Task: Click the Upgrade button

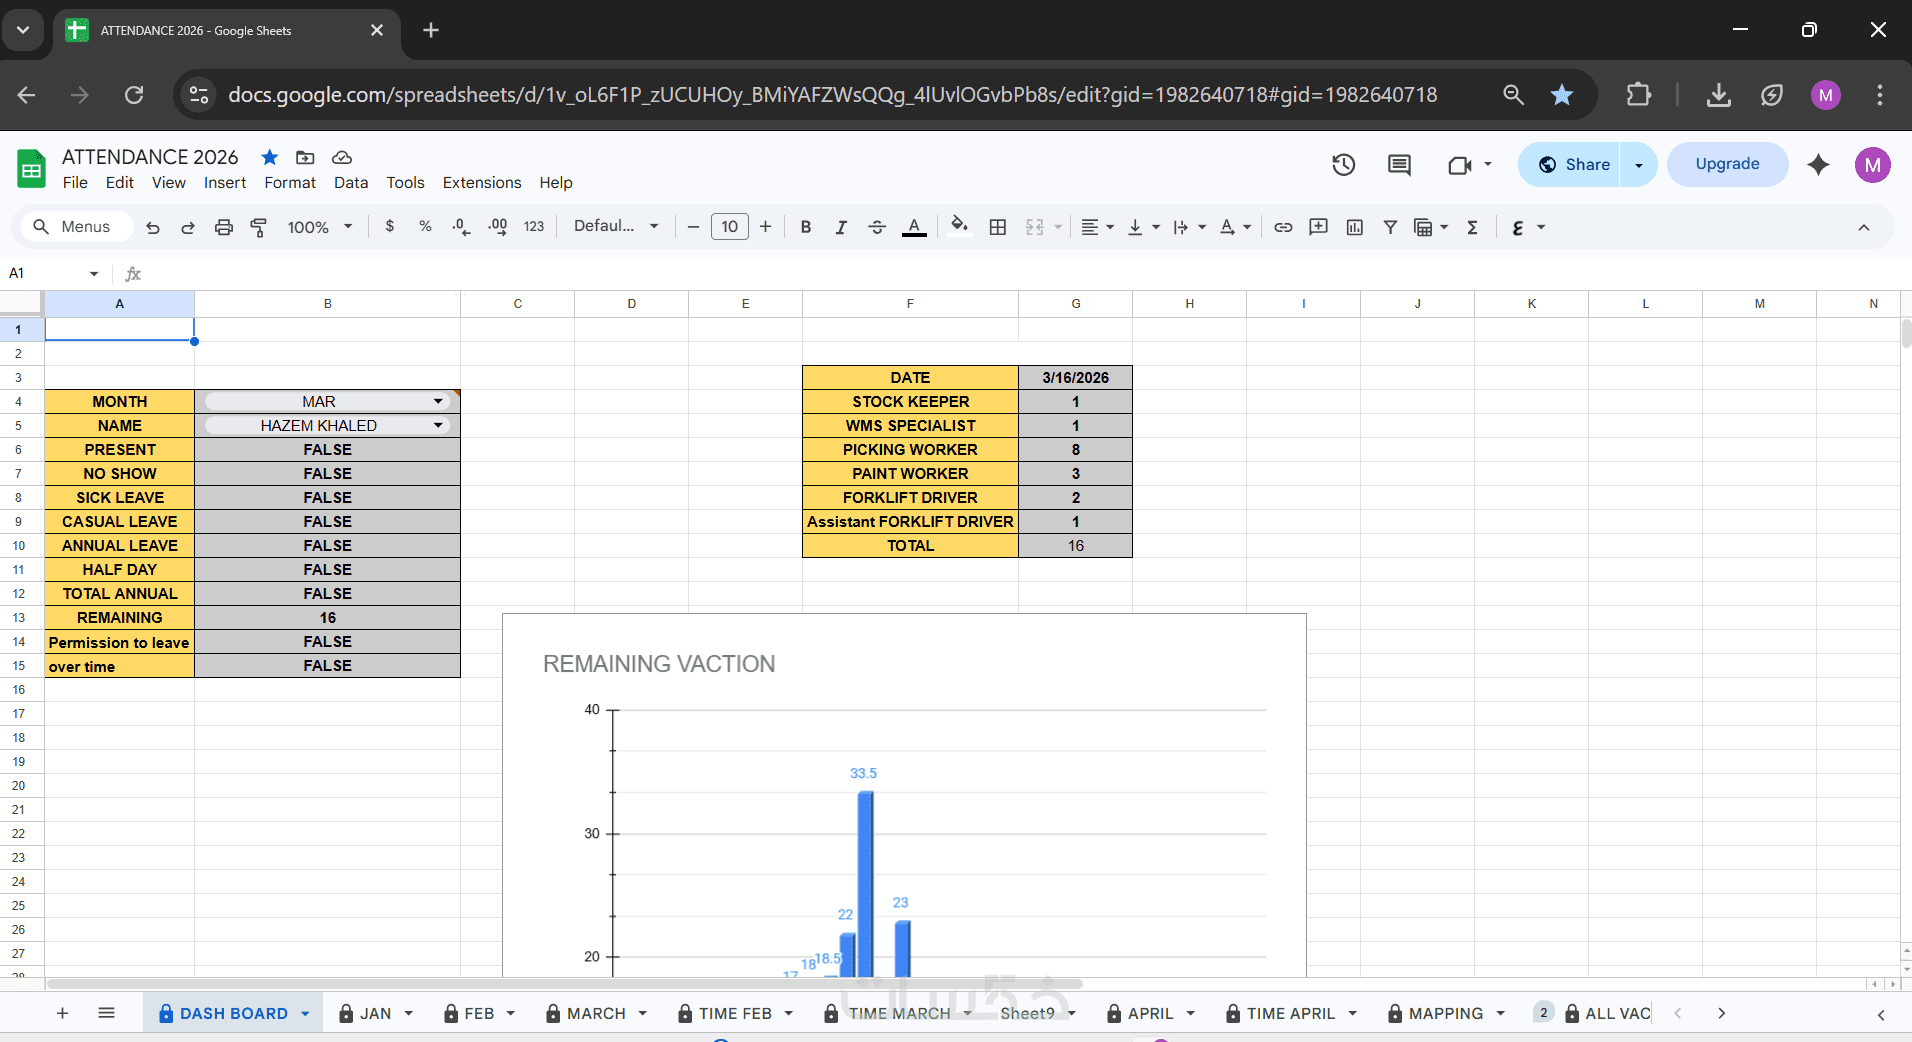Action: [1727, 164]
